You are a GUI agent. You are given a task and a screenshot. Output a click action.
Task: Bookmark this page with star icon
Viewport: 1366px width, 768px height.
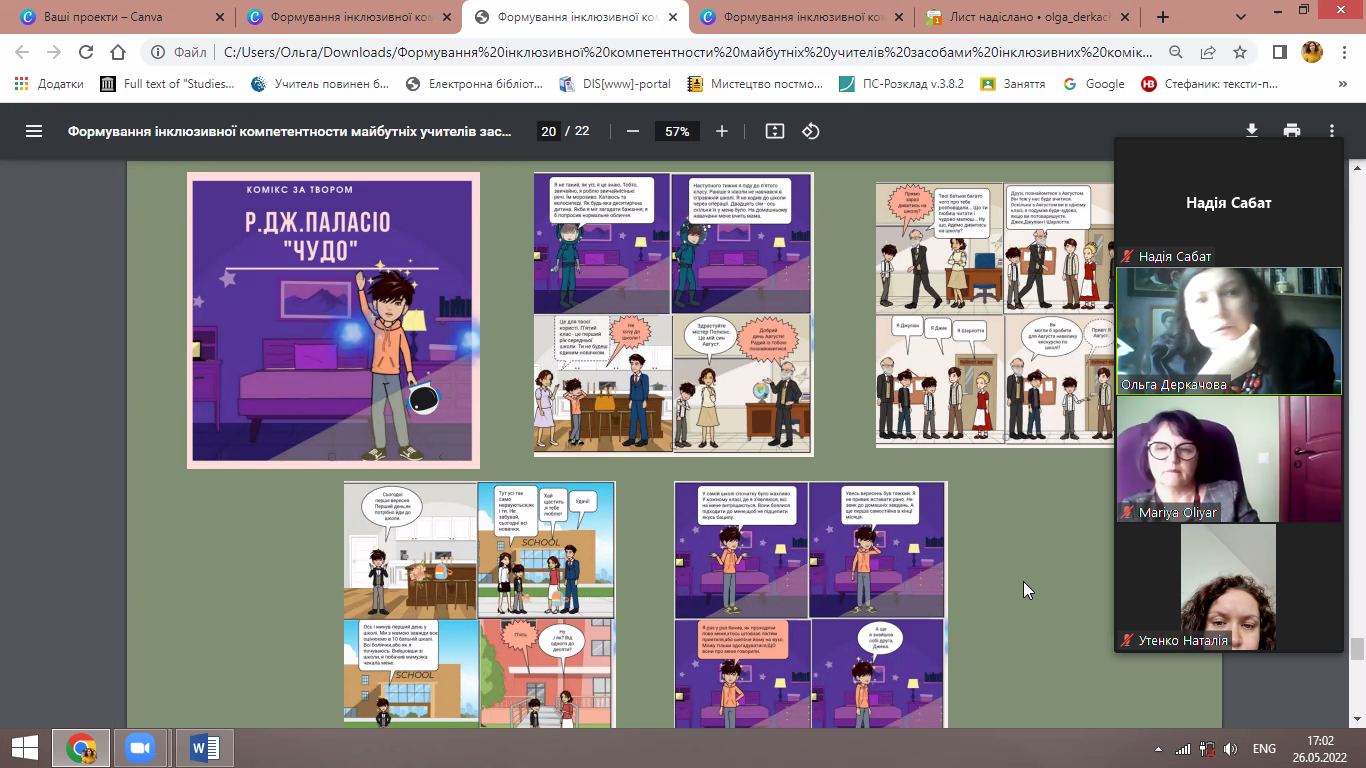(x=1240, y=53)
